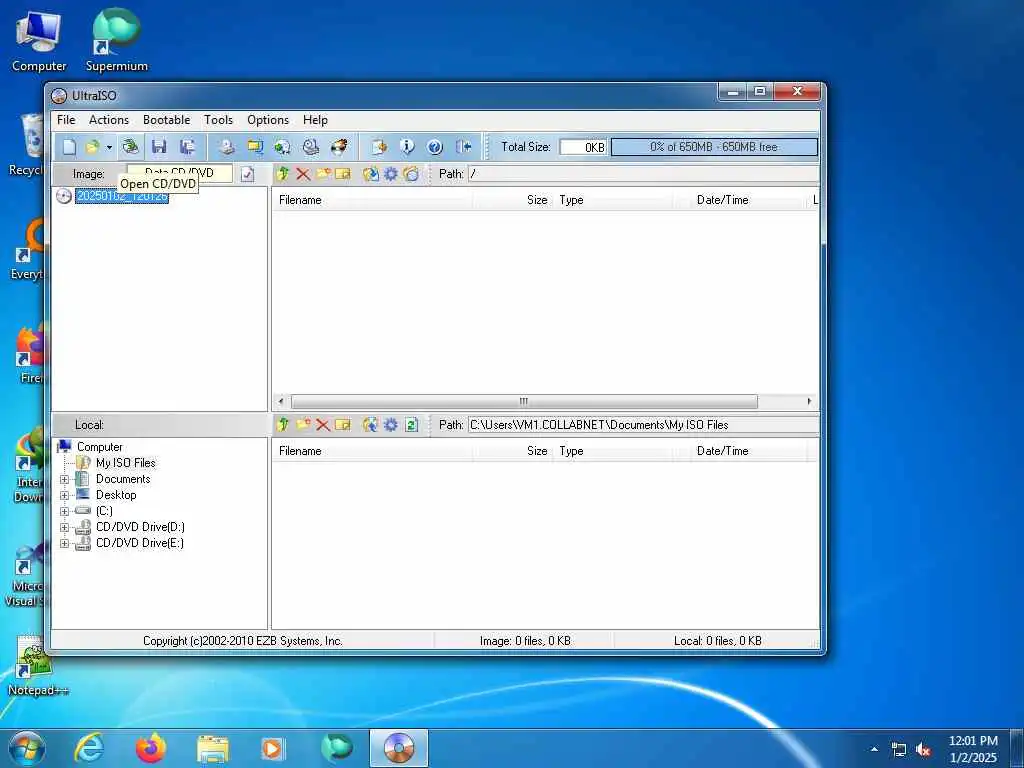Image resolution: width=1024 pixels, height=768 pixels.
Task: Click the Save As toolbar icon
Action: 187,147
